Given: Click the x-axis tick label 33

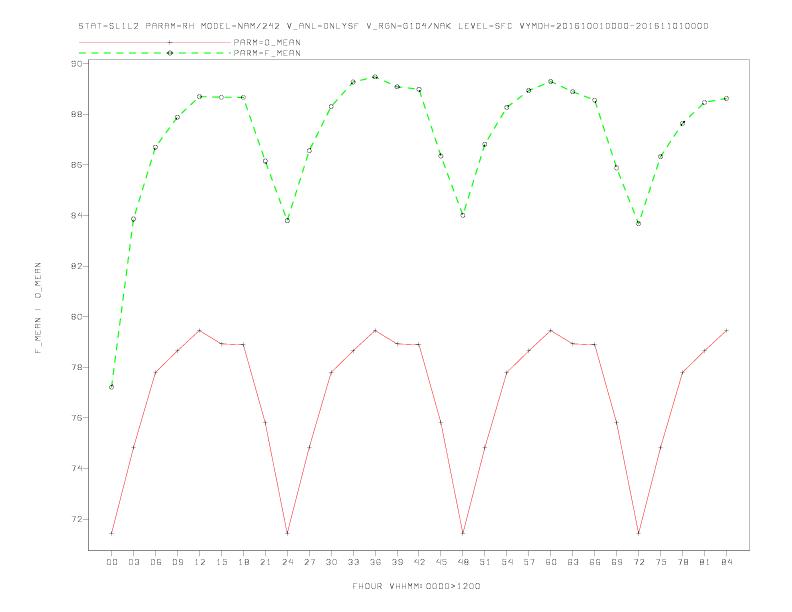Looking at the screenshot, I should [x=353, y=562].
